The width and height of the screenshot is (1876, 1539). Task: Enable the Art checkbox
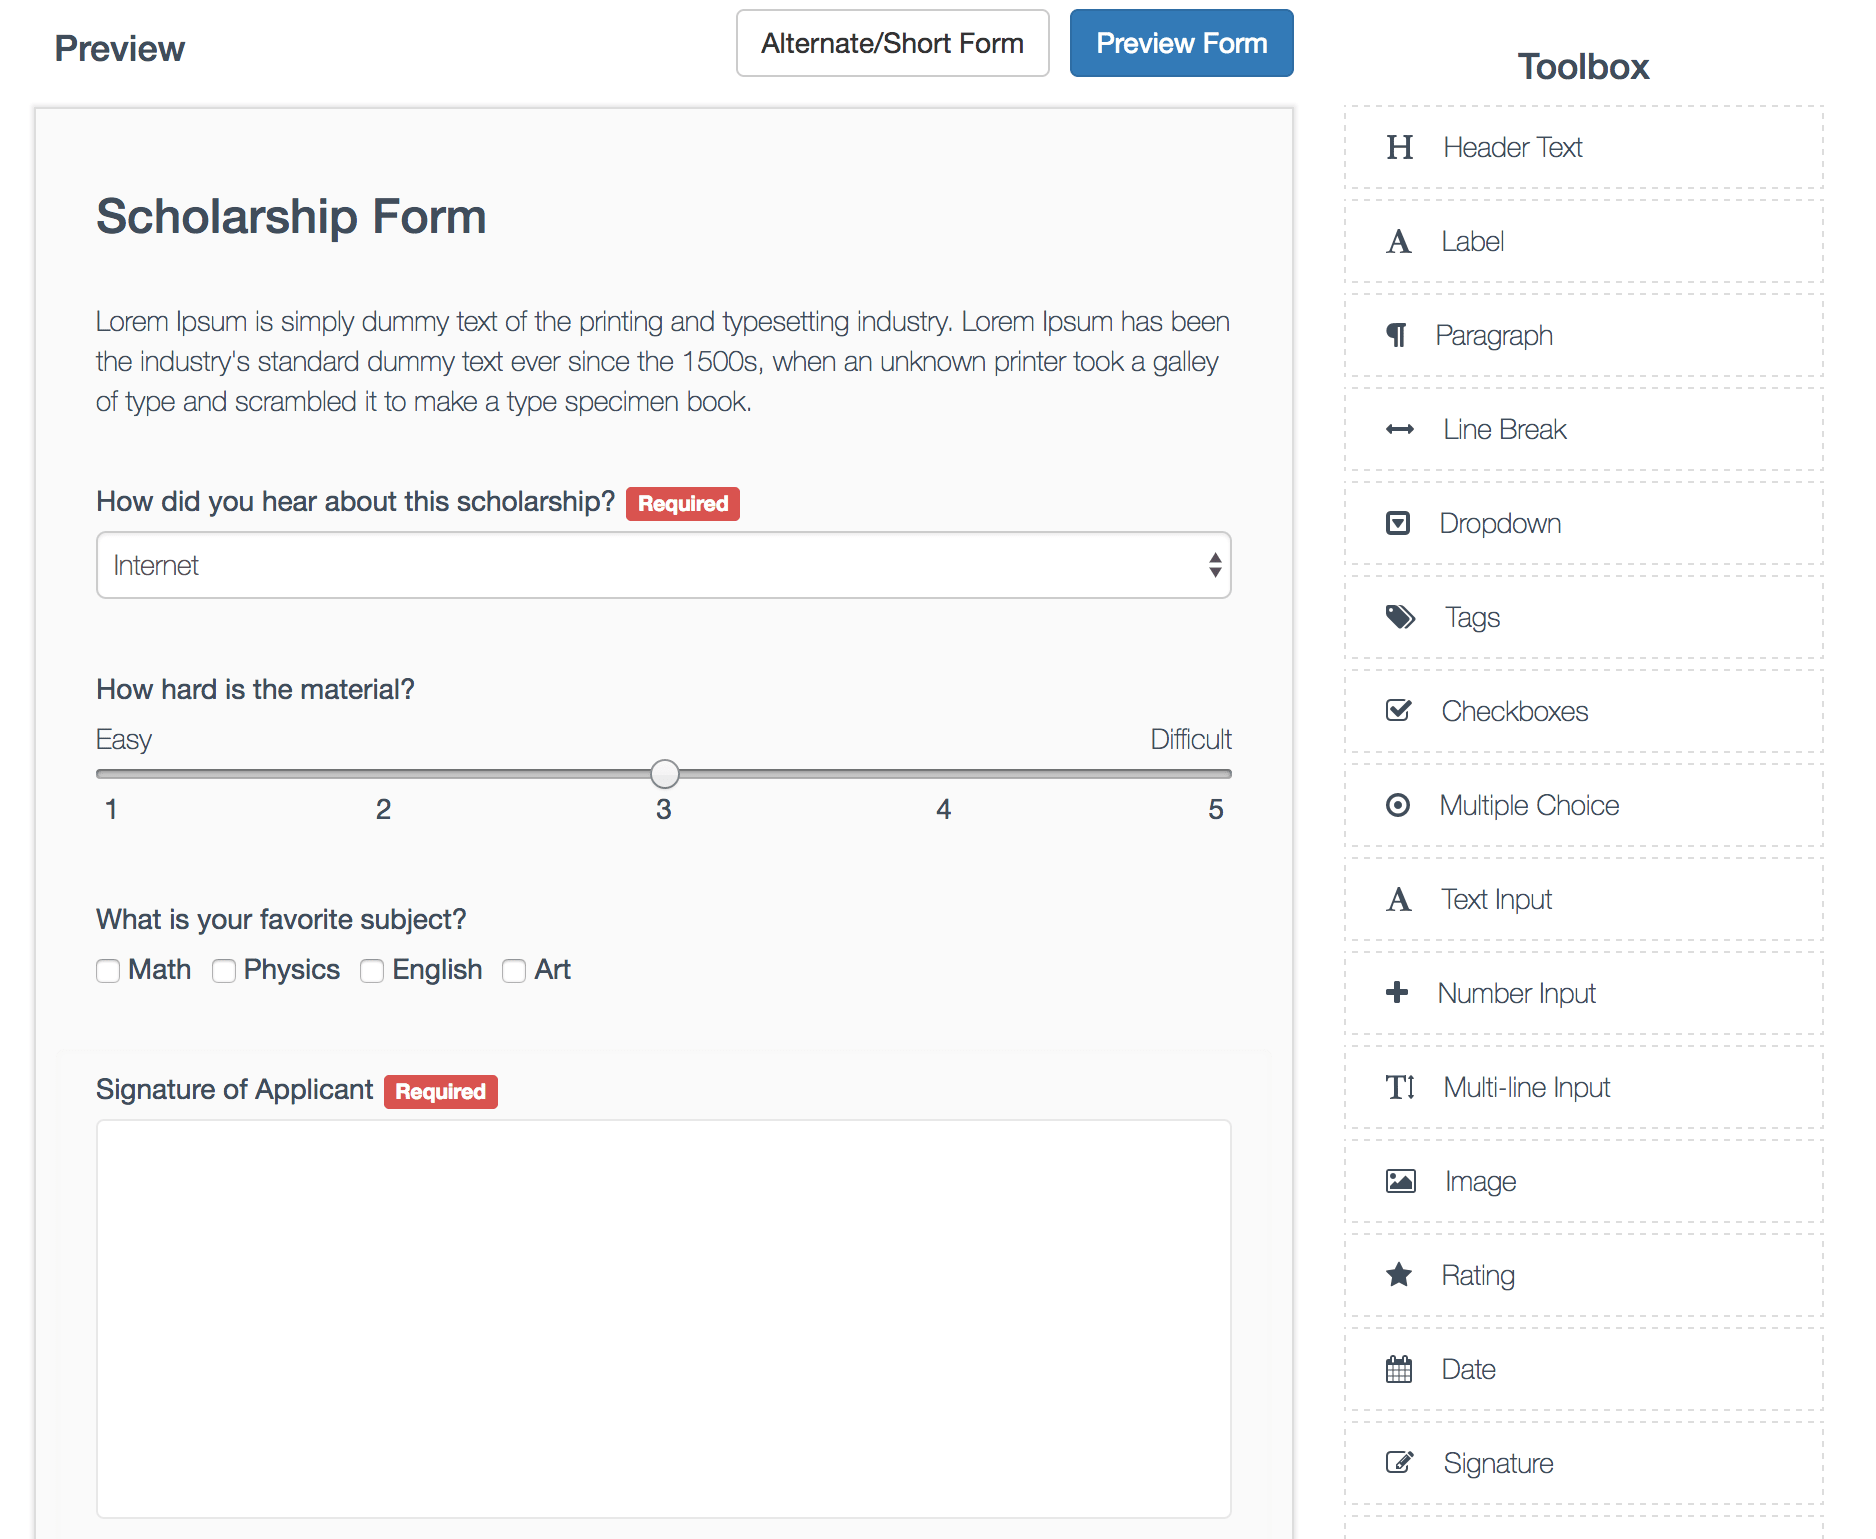(x=514, y=970)
